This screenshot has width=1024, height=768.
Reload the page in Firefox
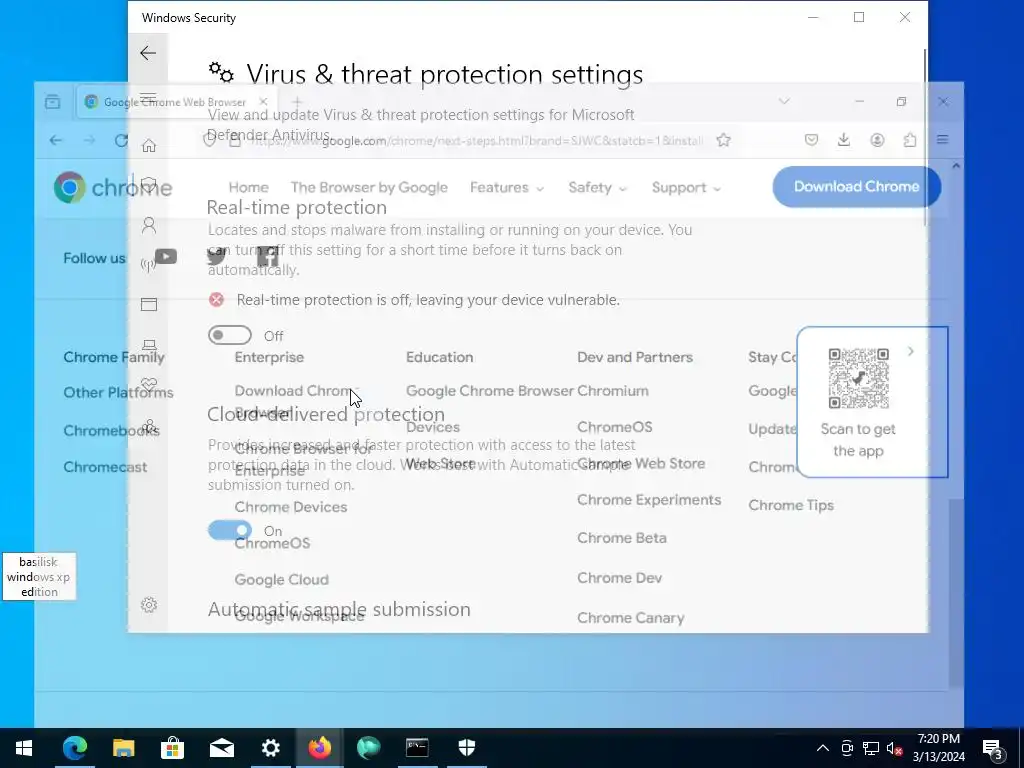point(121,140)
